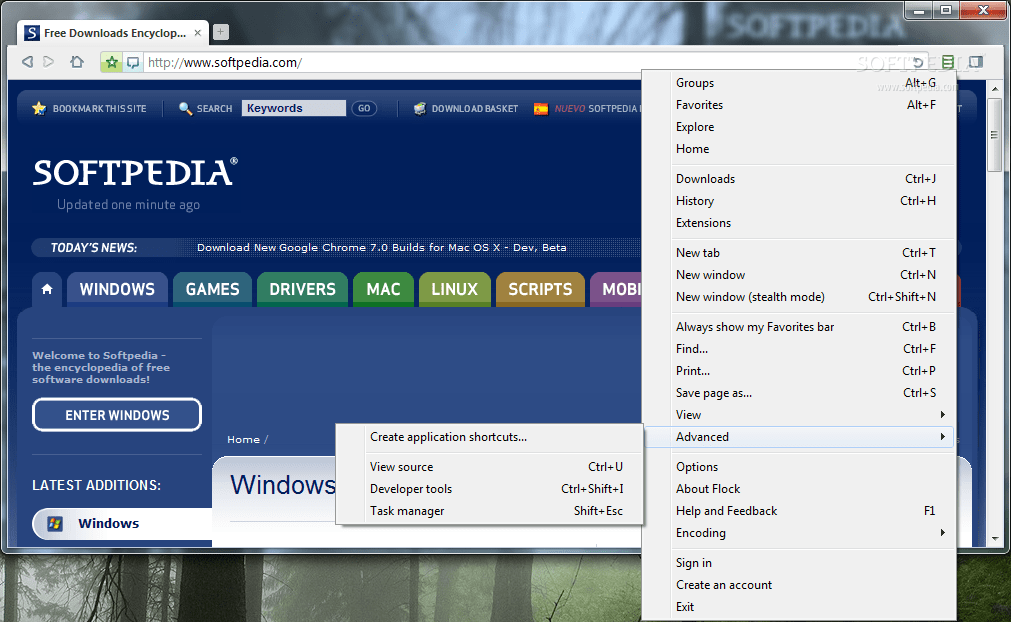
Task: Choose Create an account entry
Action: pos(800,585)
